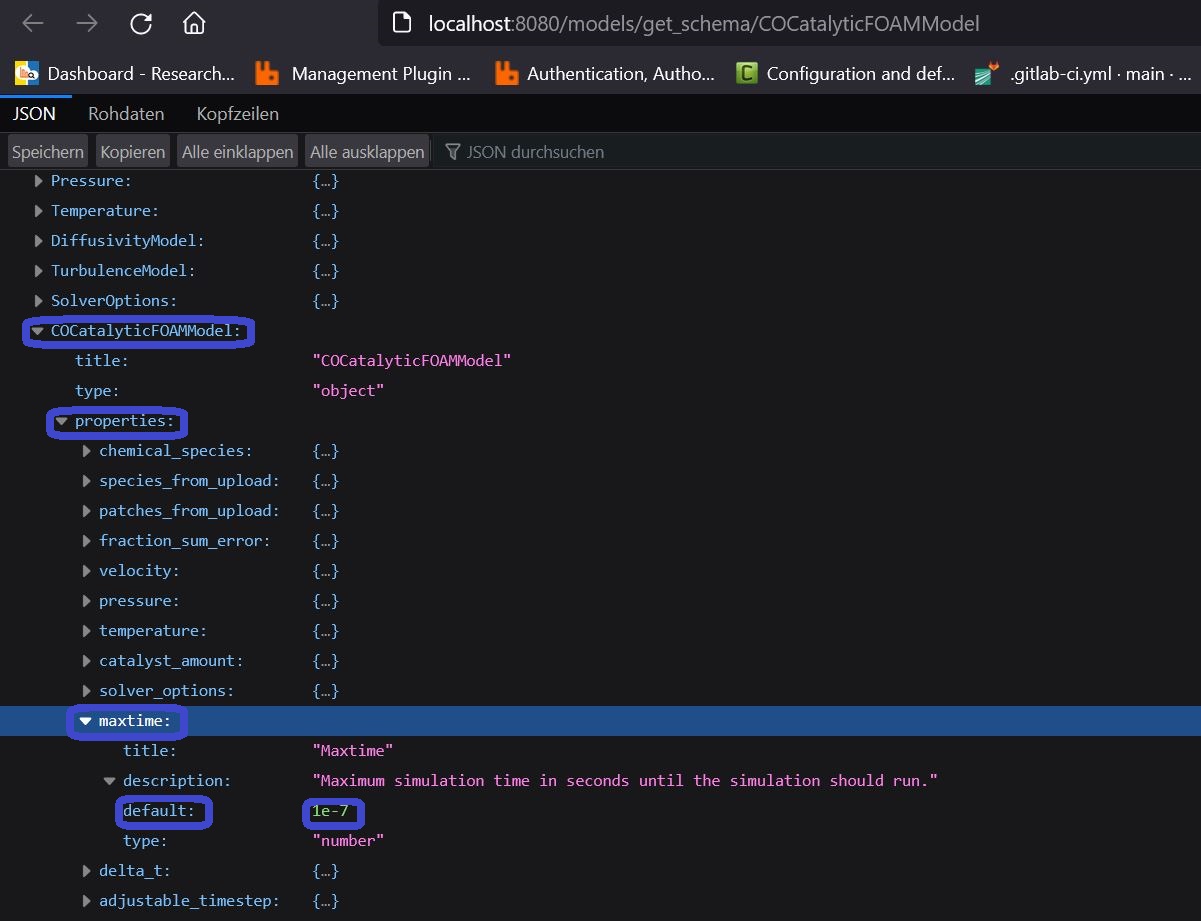Collapse the COCatalyticFOAMModel node

[x=38, y=331]
